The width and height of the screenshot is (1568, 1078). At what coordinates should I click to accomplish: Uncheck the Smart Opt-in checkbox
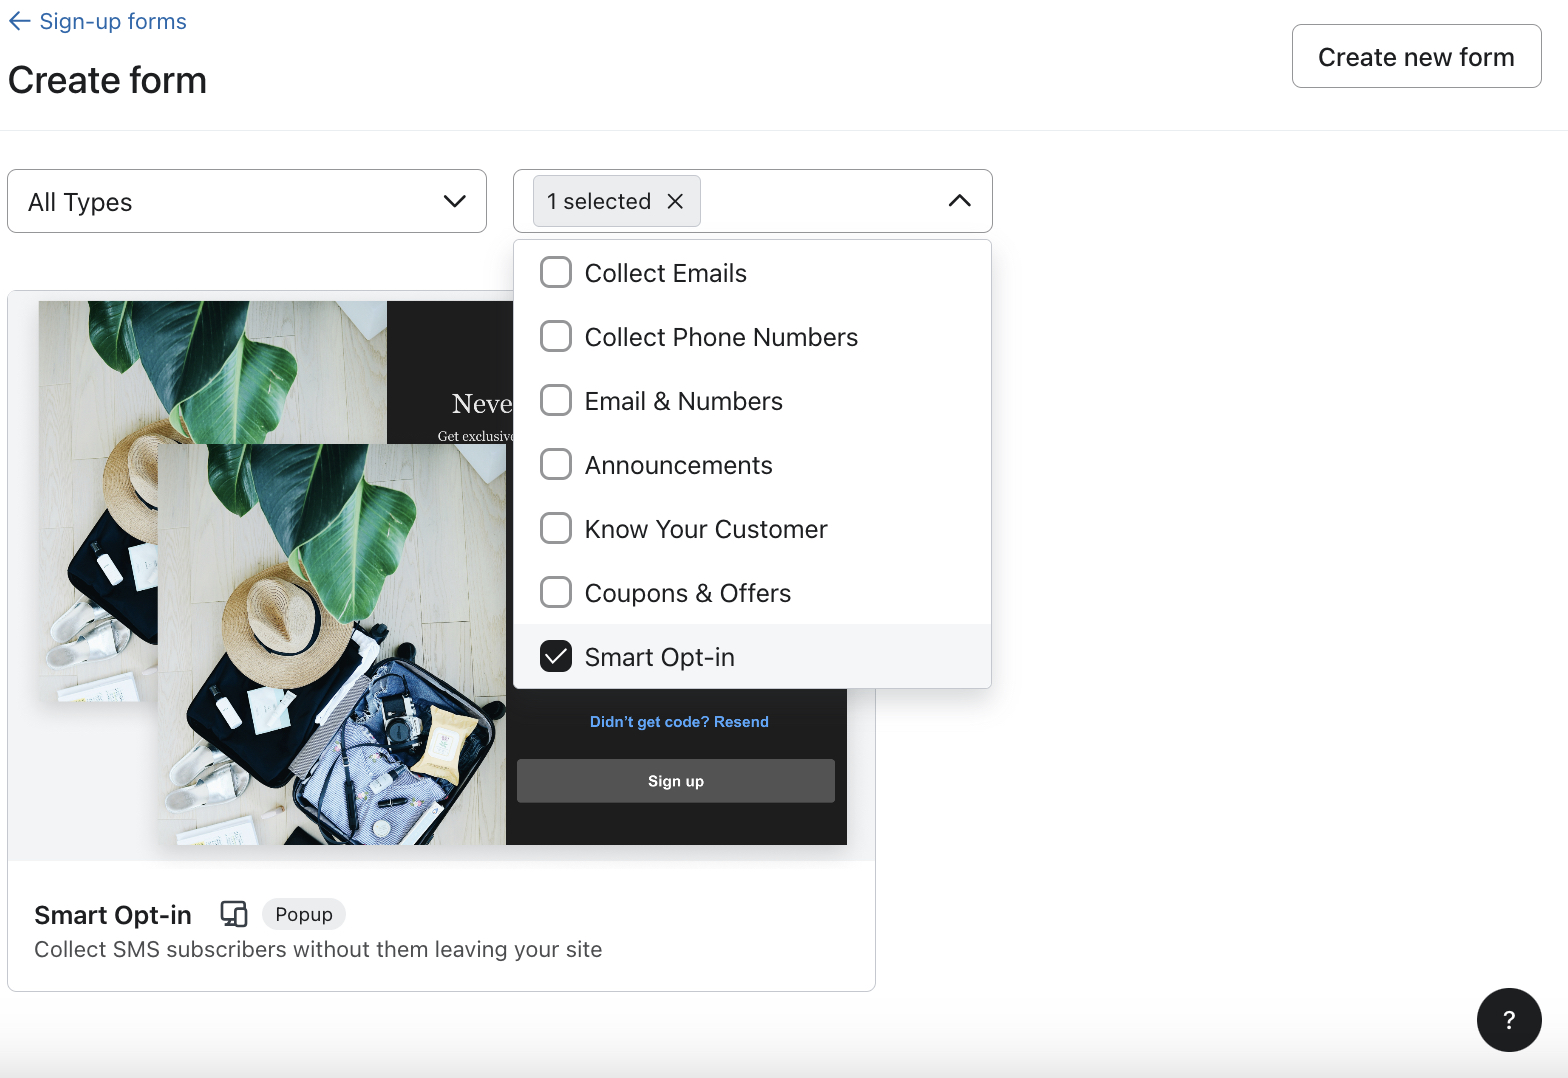tap(556, 657)
